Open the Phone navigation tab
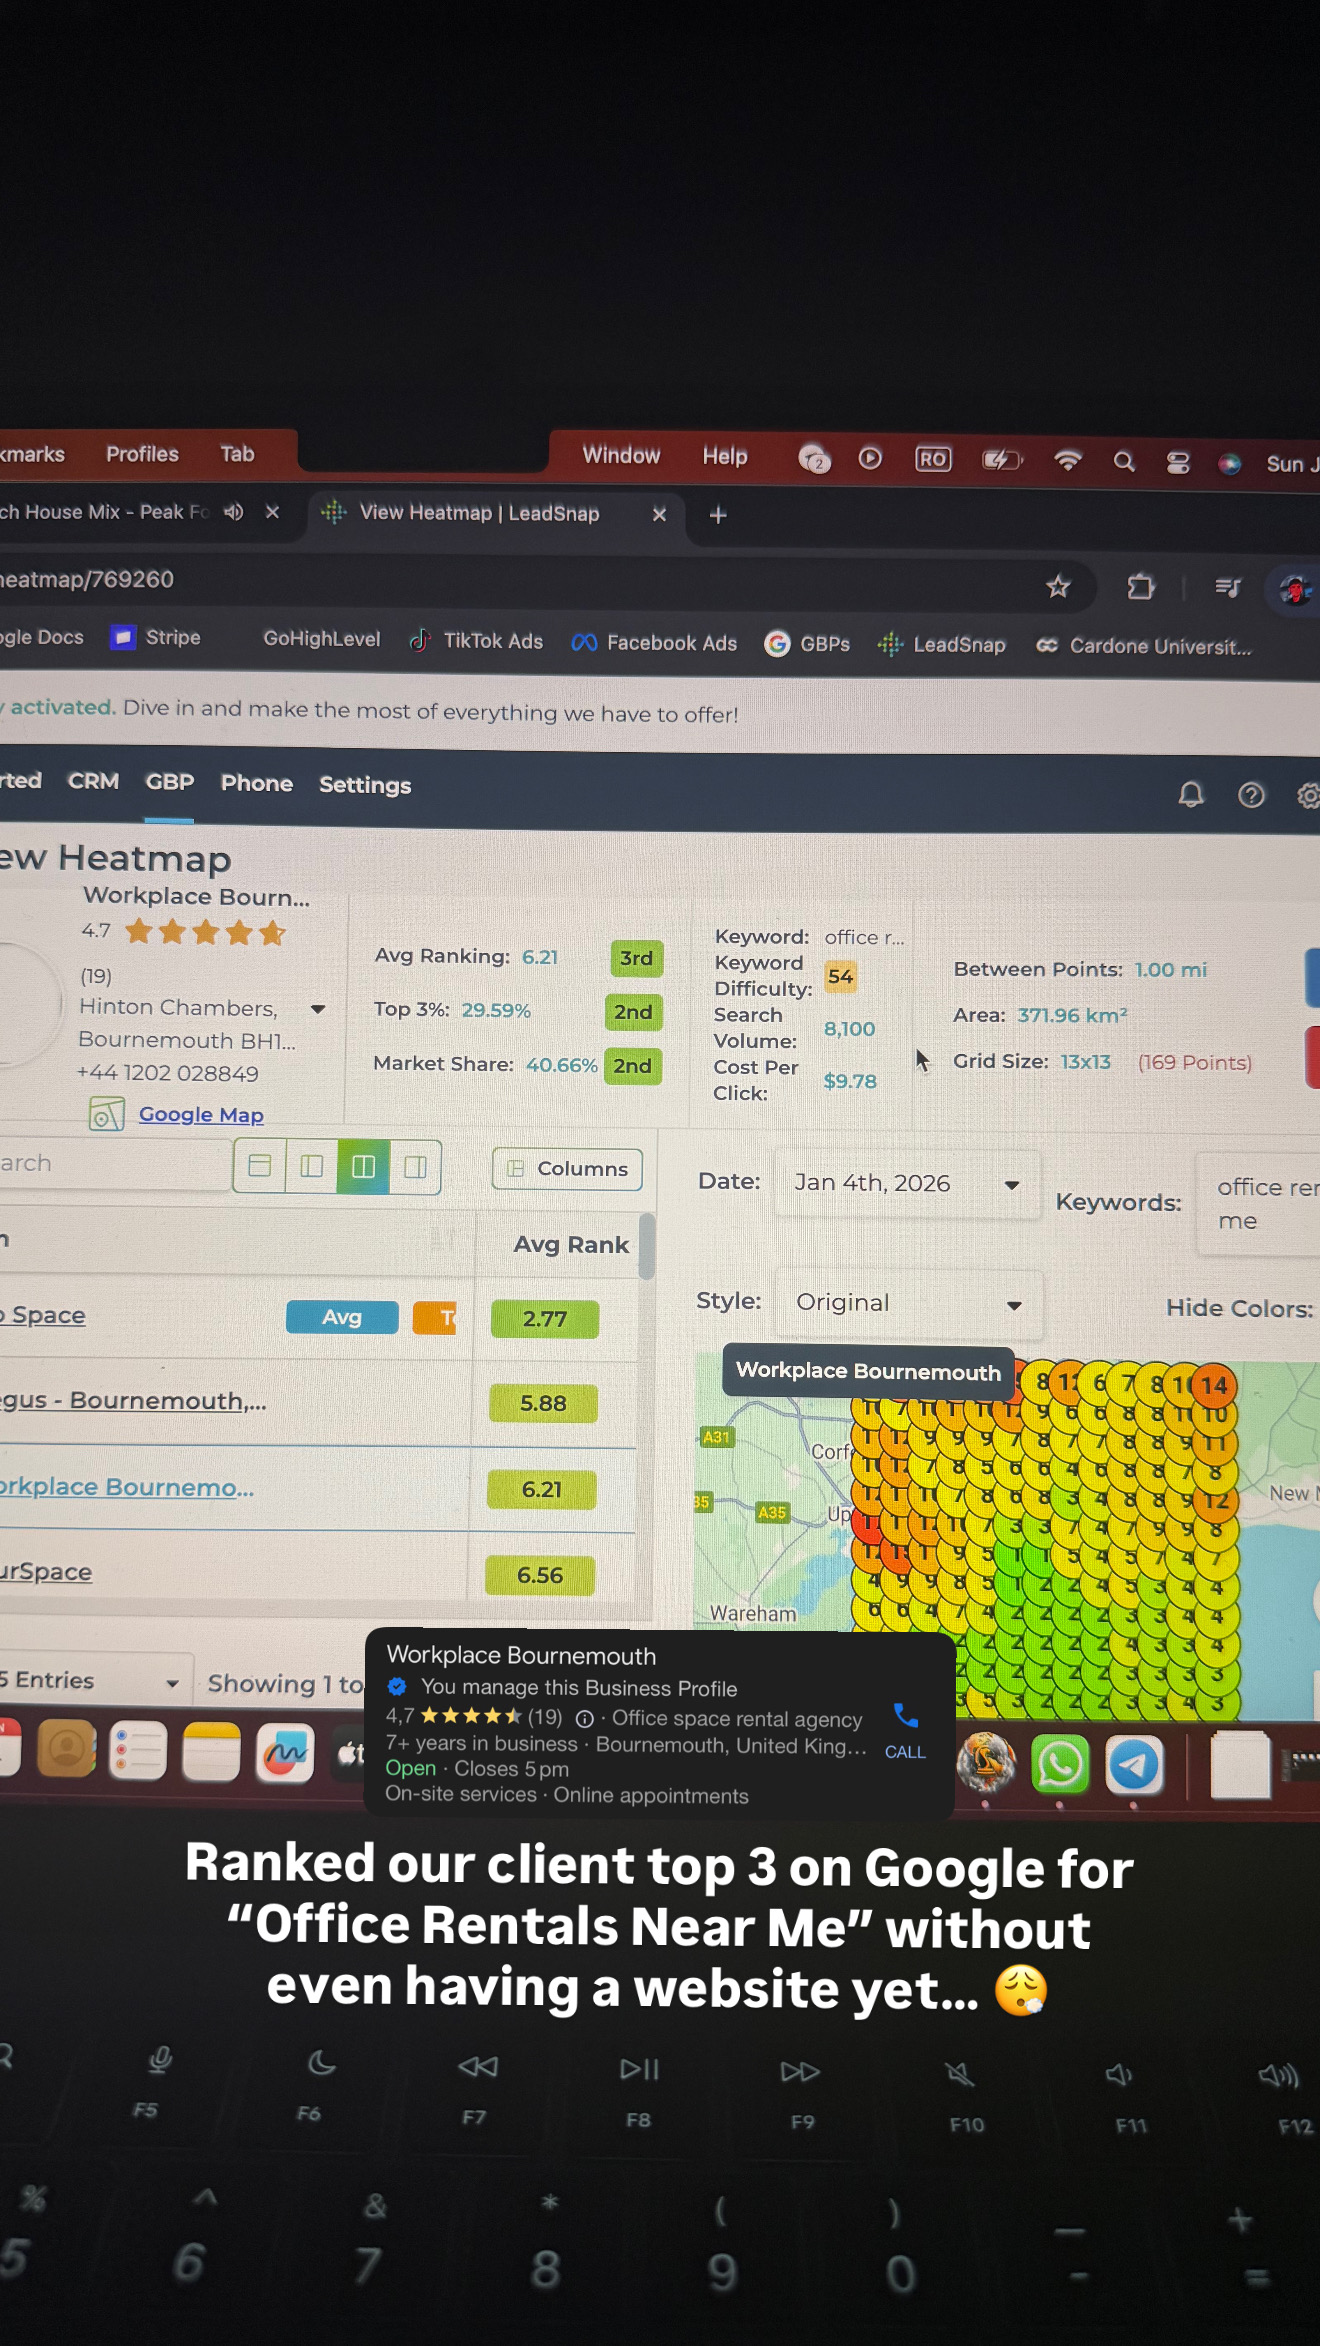 tap(257, 783)
